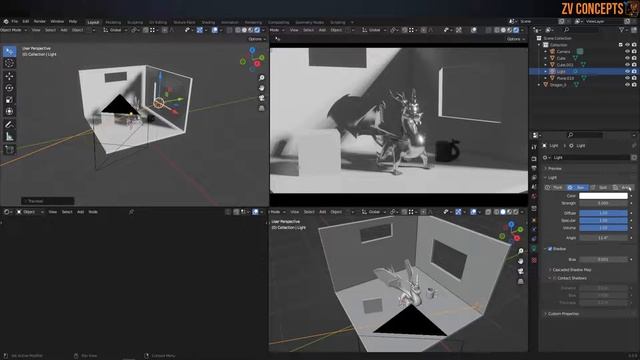This screenshot has height=360, width=640.
Task: Open the Render properties tab icon
Action: pyautogui.click(x=534, y=159)
